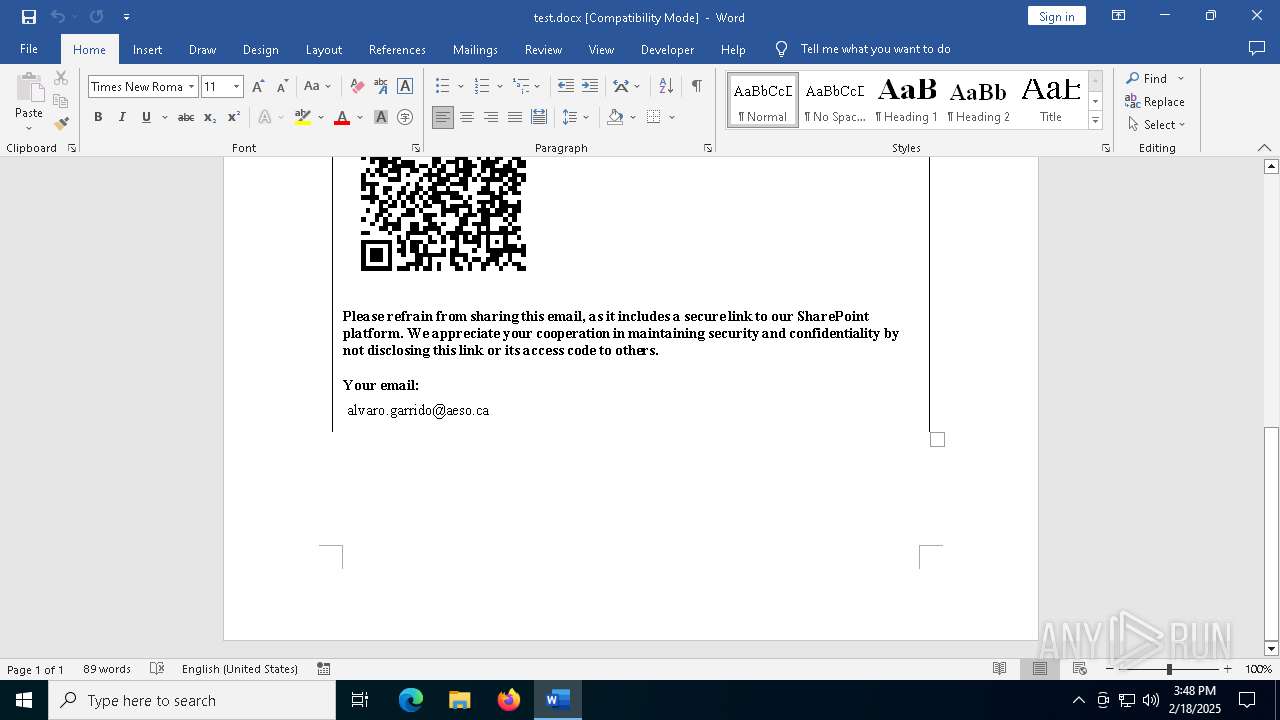Cut selection with the scissors icon
Viewport: 1280px width, 720px height.
point(61,78)
